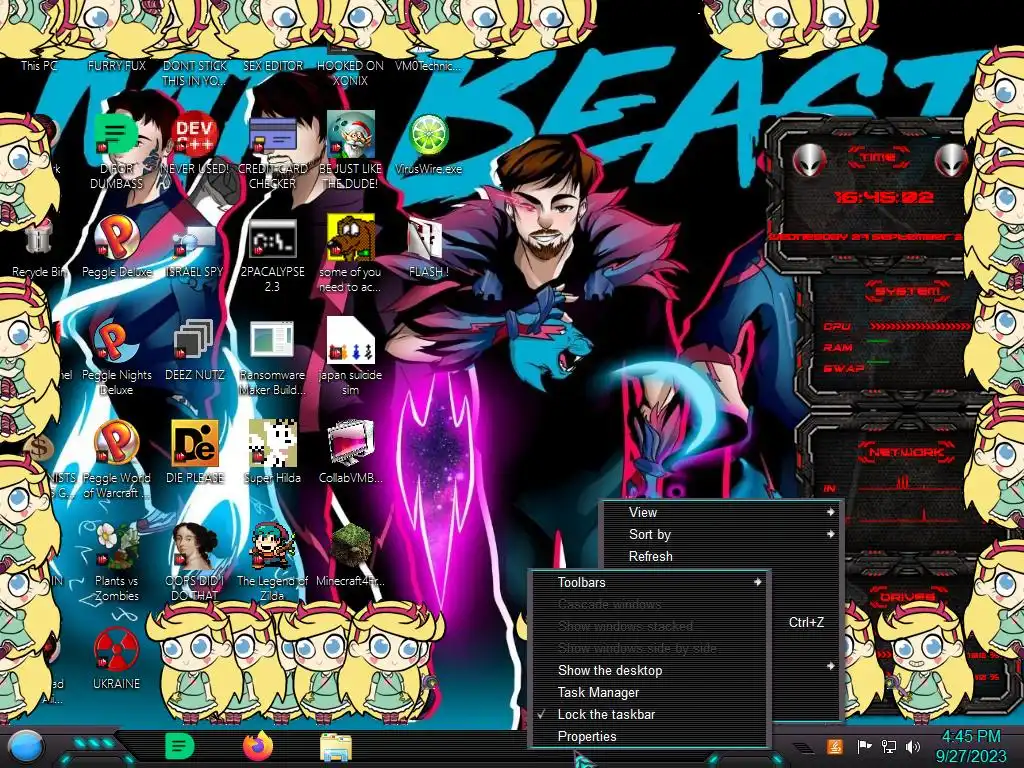This screenshot has height=768, width=1024.
Task: Open the network tray icon
Action: click(888, 746)
